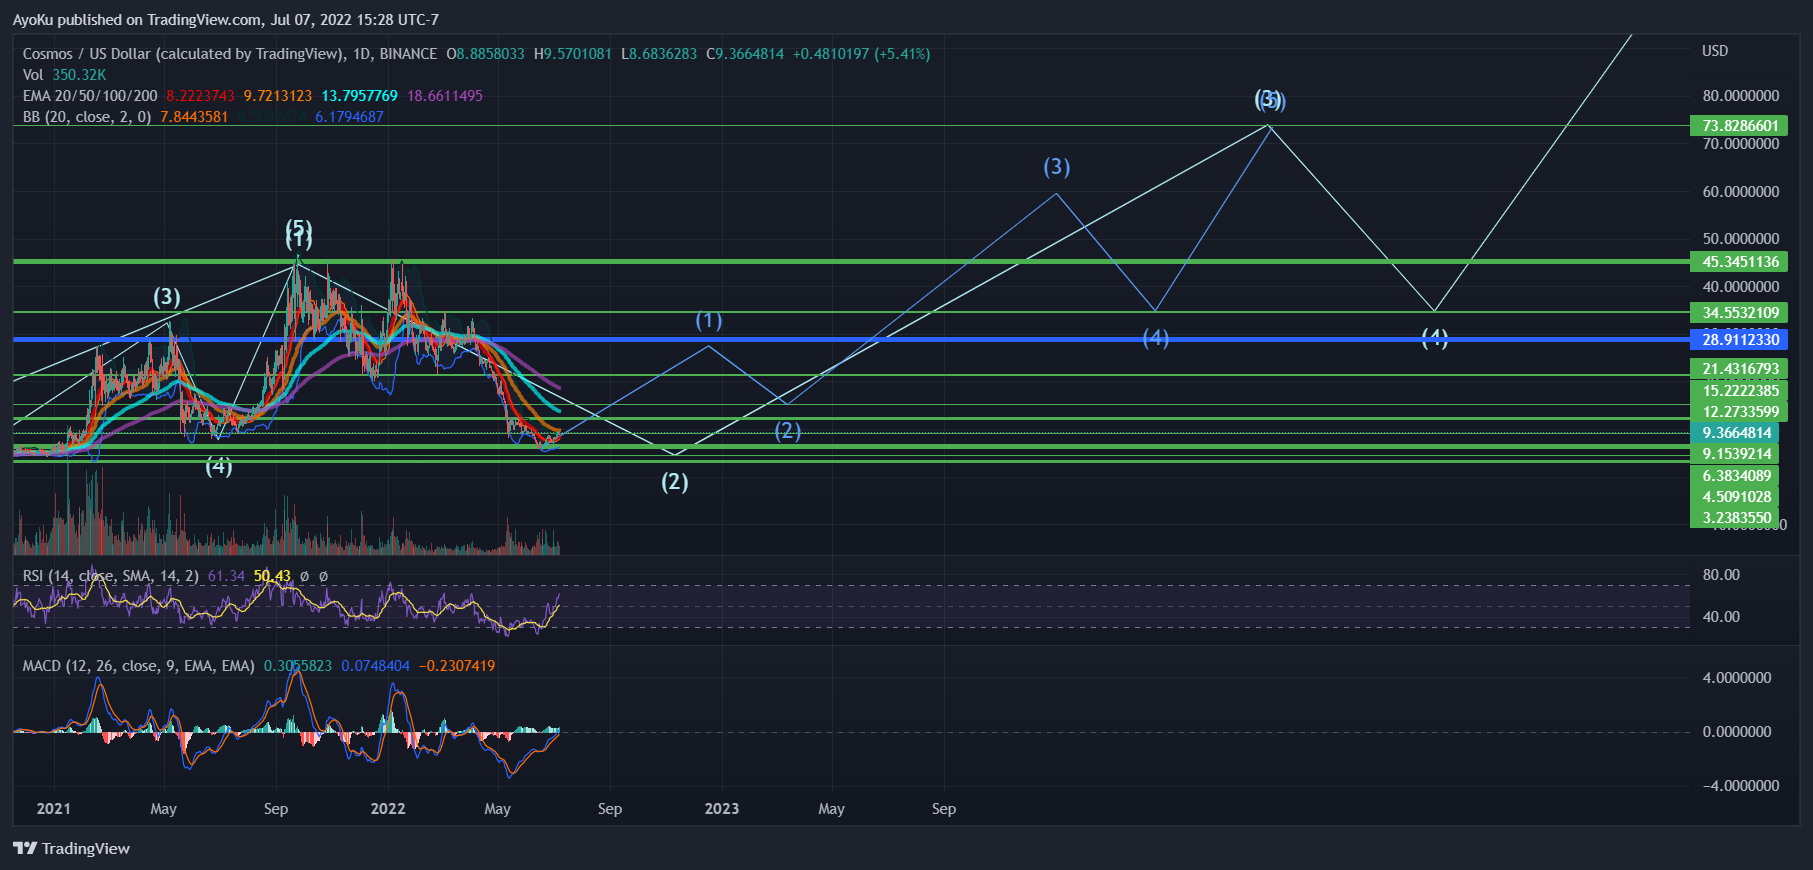Click the 2022 label on the time axis
1813x870 pixels.
[x=388, y=808]
